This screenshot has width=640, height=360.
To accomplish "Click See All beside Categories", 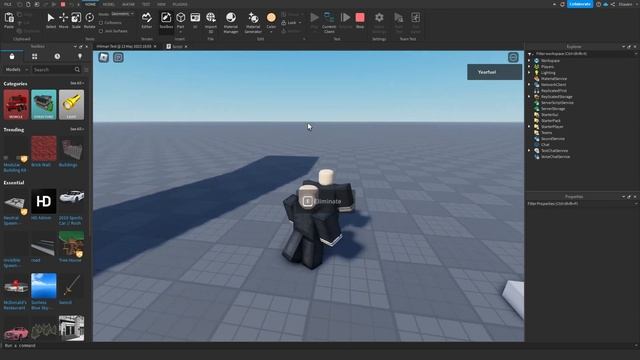I will click(77, 83).
